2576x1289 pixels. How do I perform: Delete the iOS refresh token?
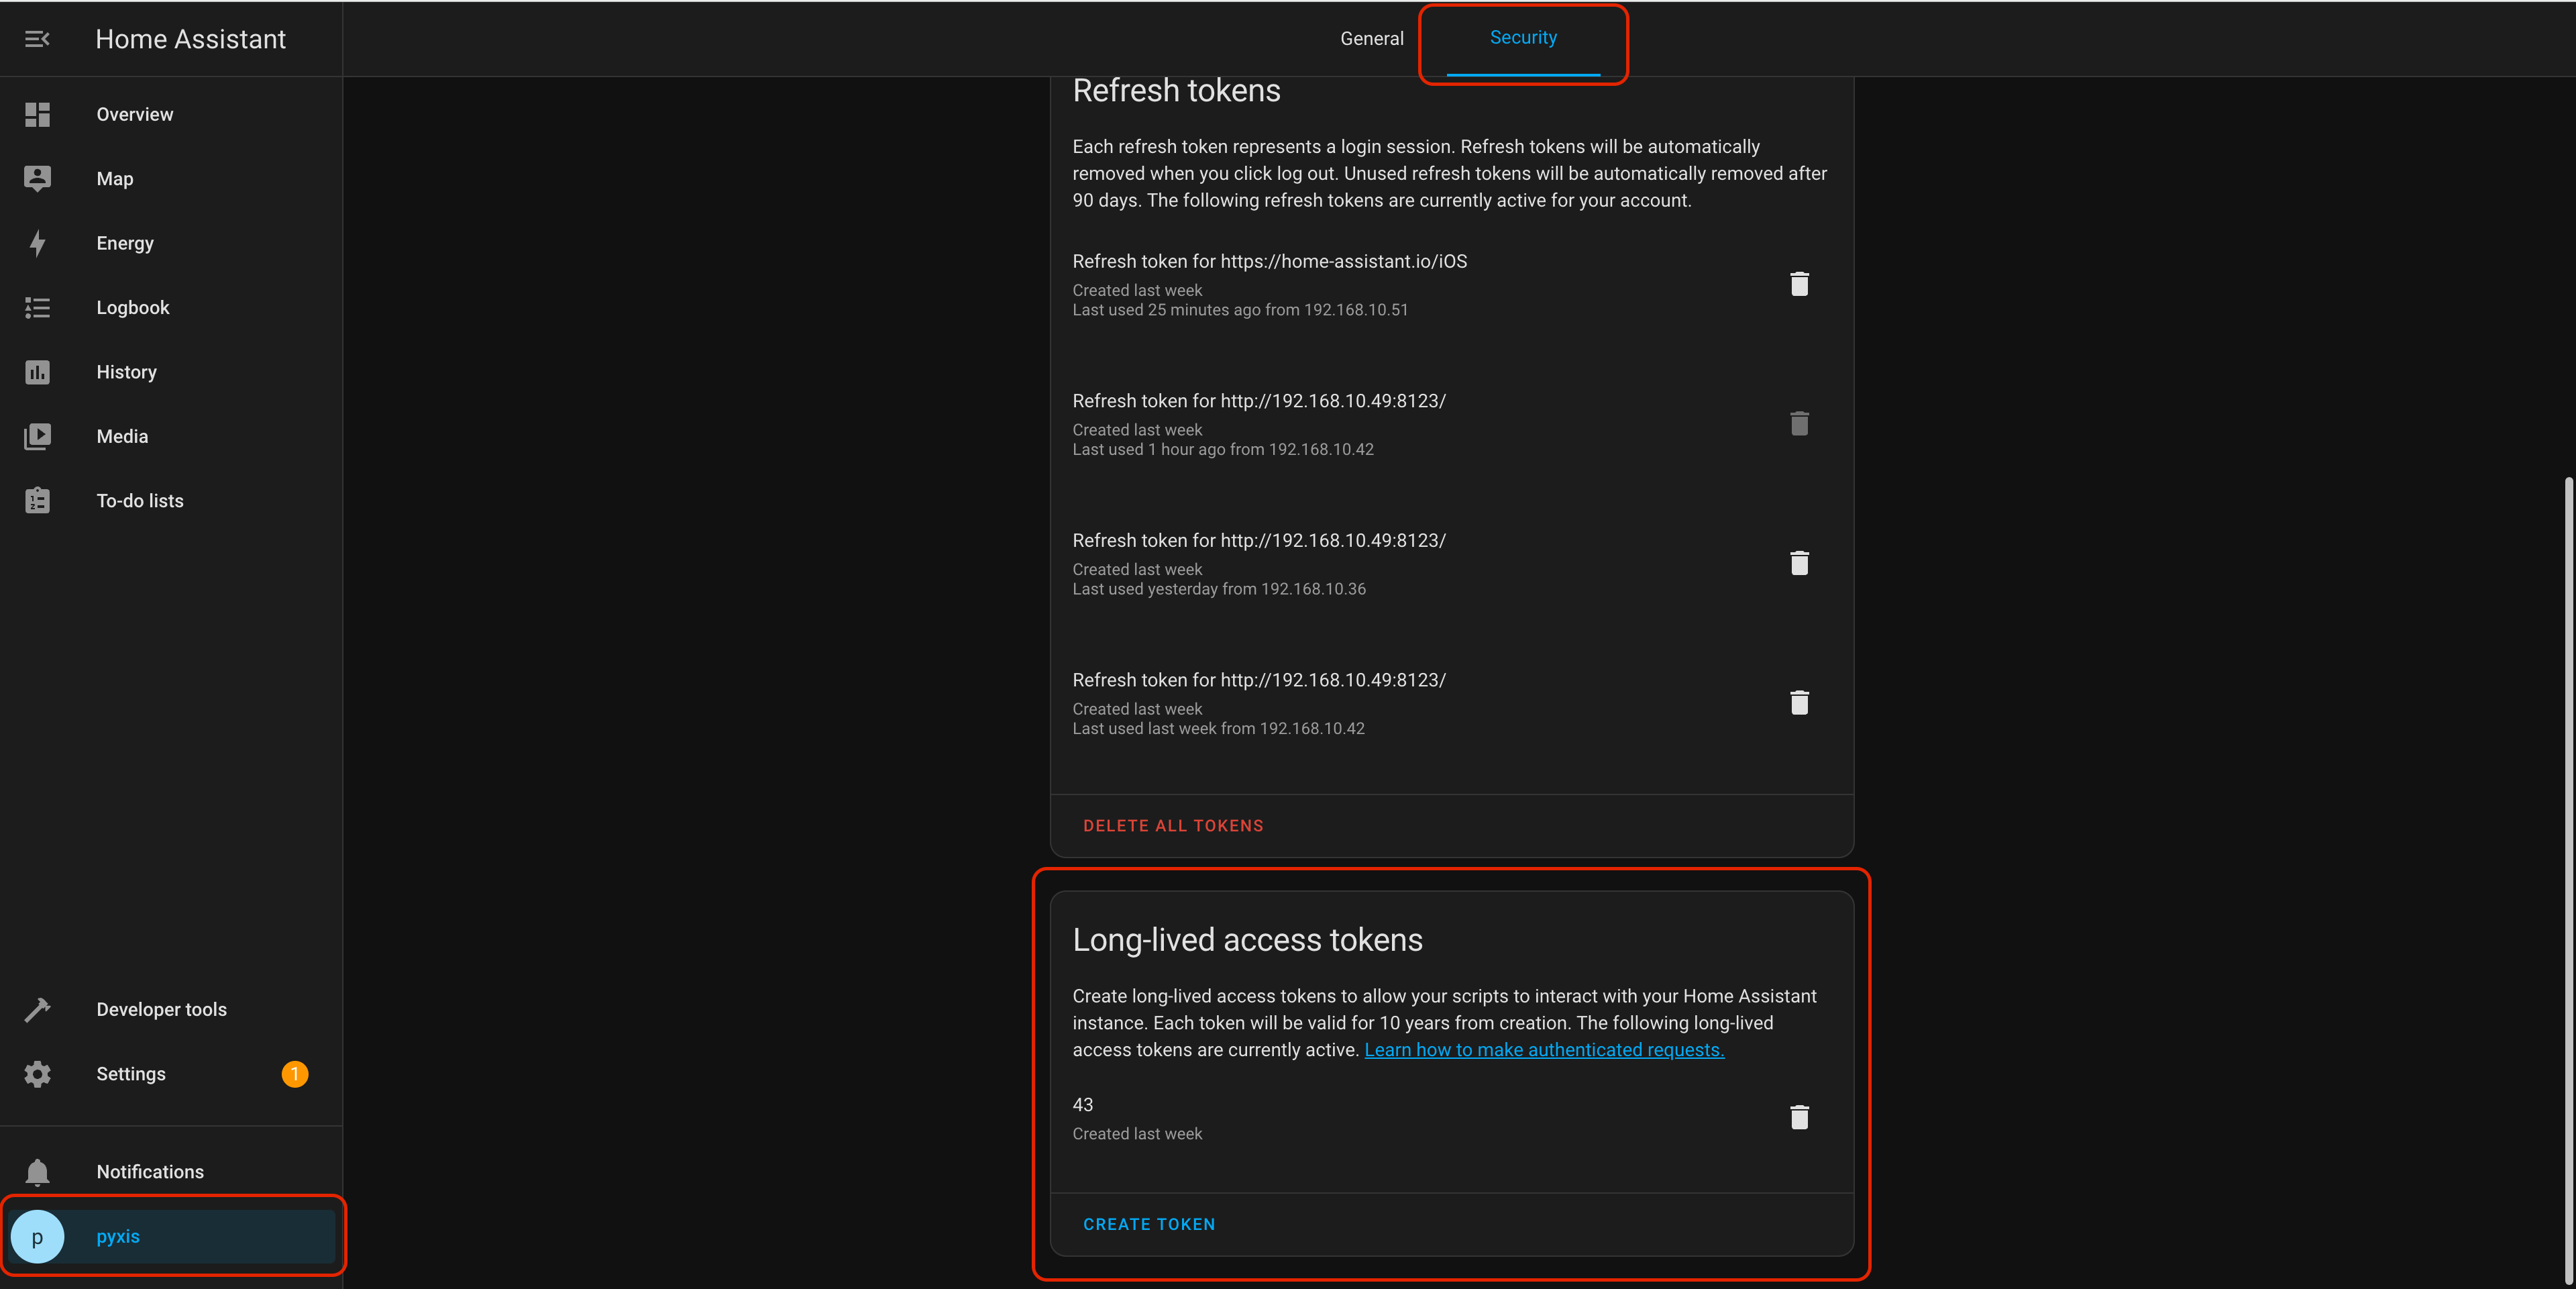[x=1799, y=285]
